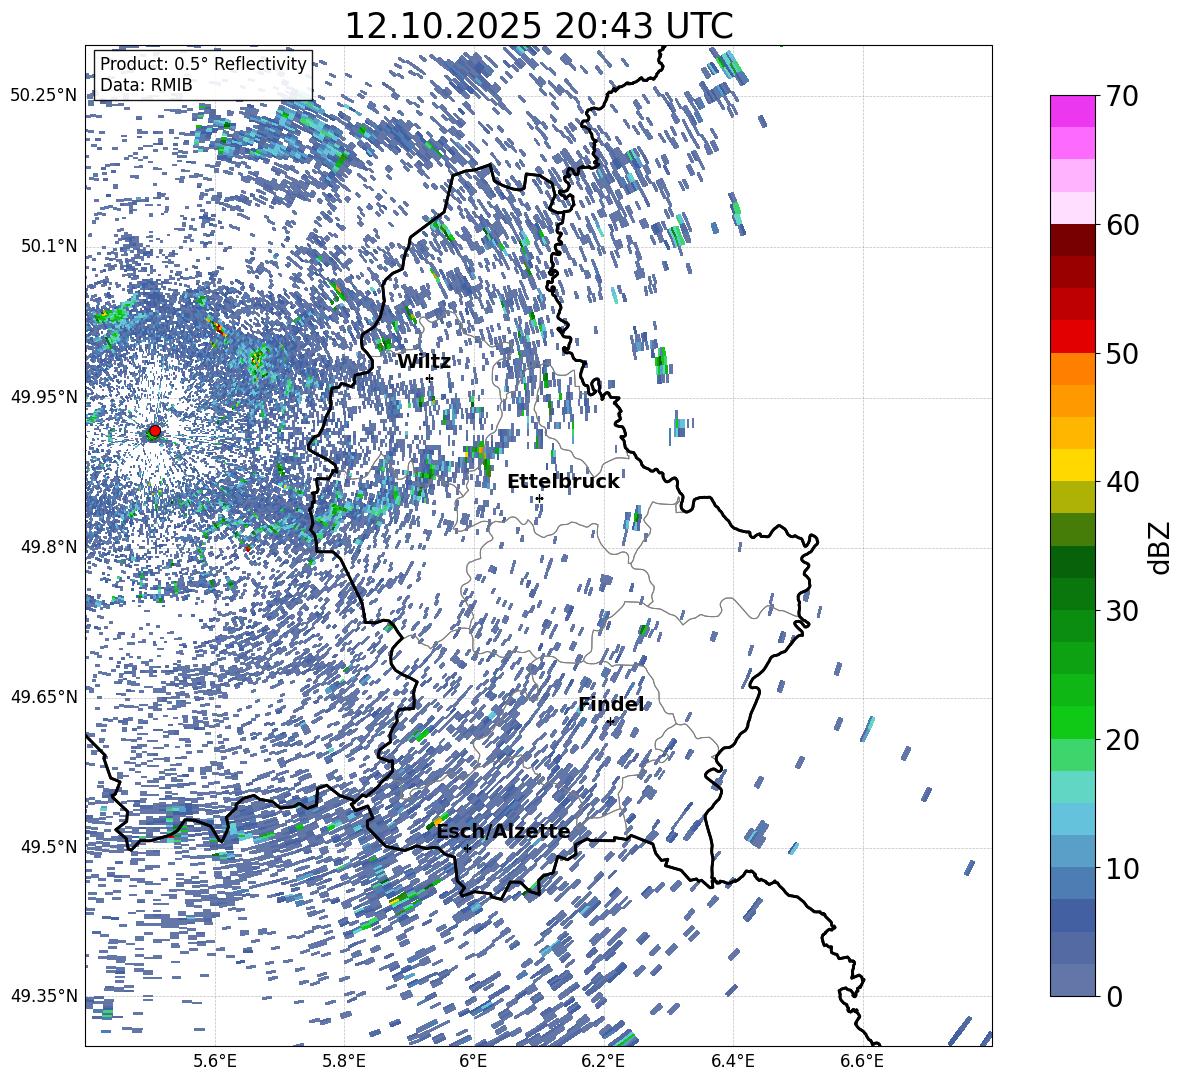Click the 50.25°N latitude label

point(44,96)
